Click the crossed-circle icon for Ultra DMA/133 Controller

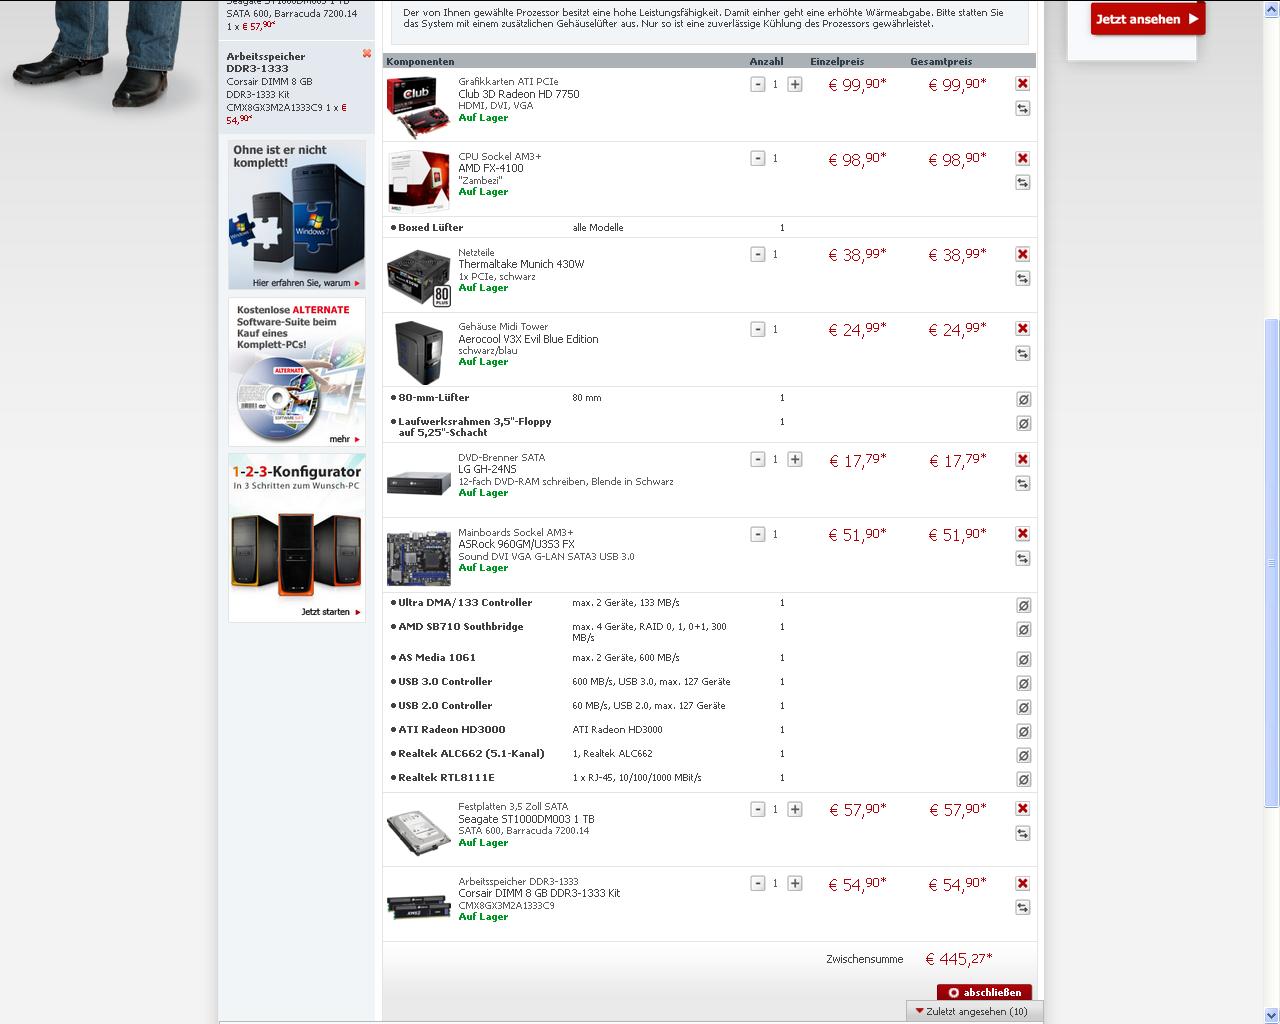1023,605
